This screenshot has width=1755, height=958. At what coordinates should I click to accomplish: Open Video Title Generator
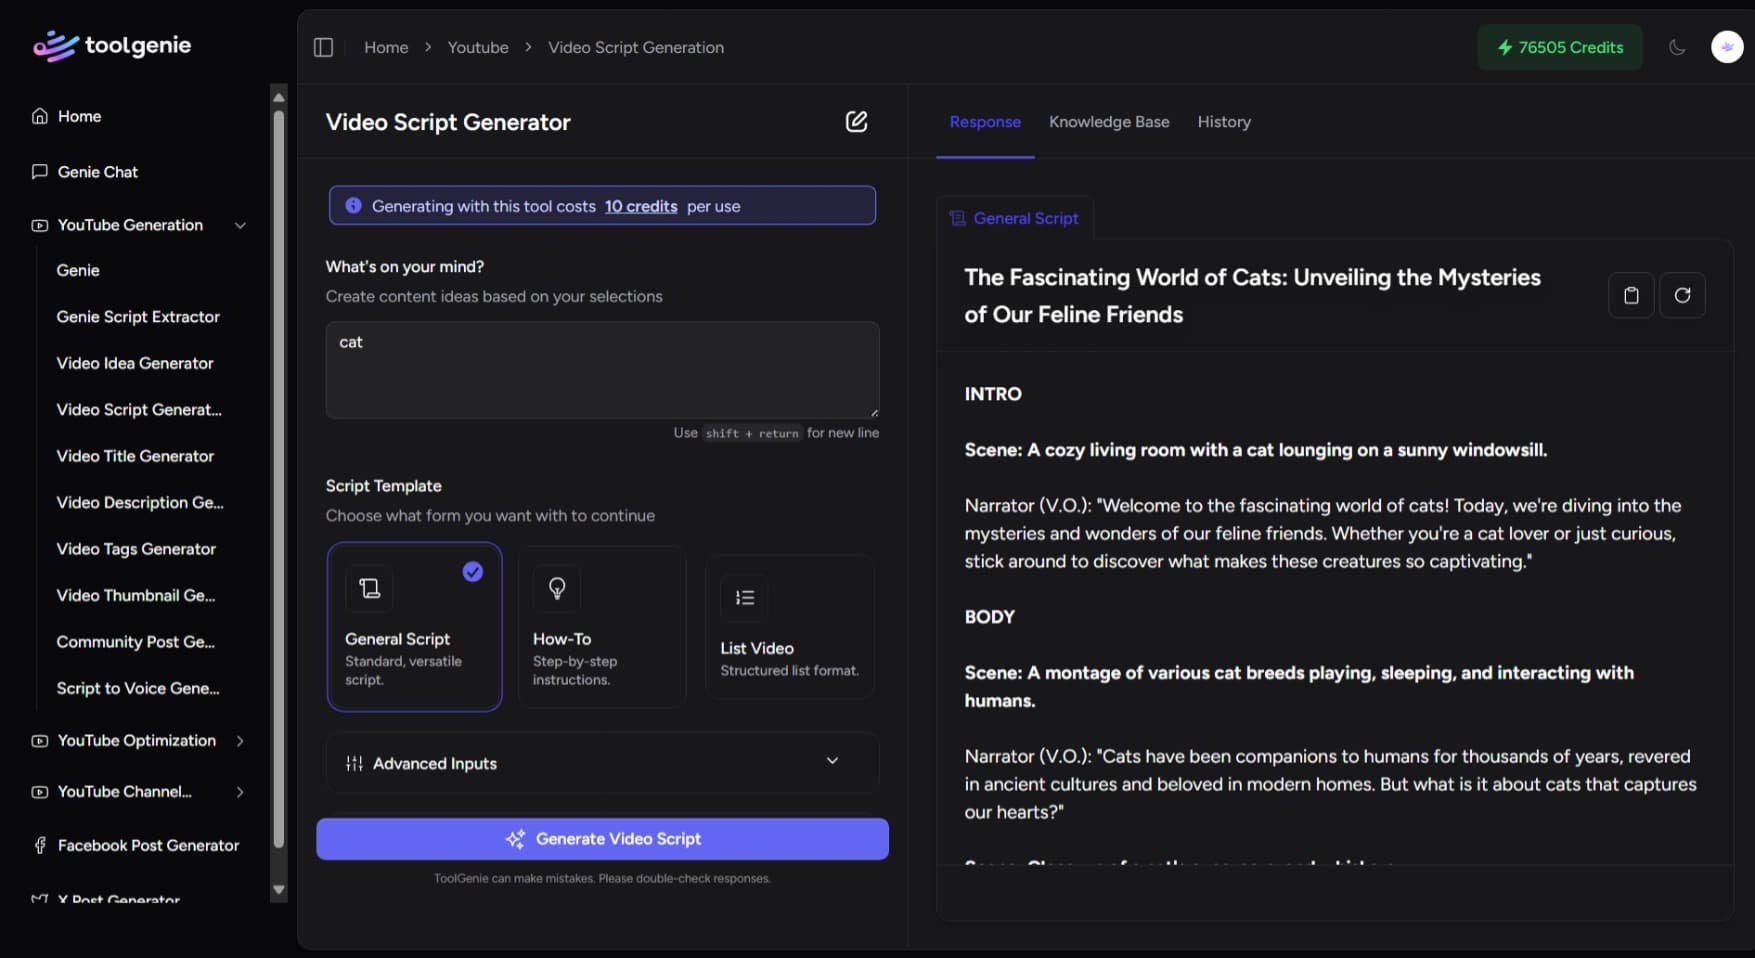135,456
